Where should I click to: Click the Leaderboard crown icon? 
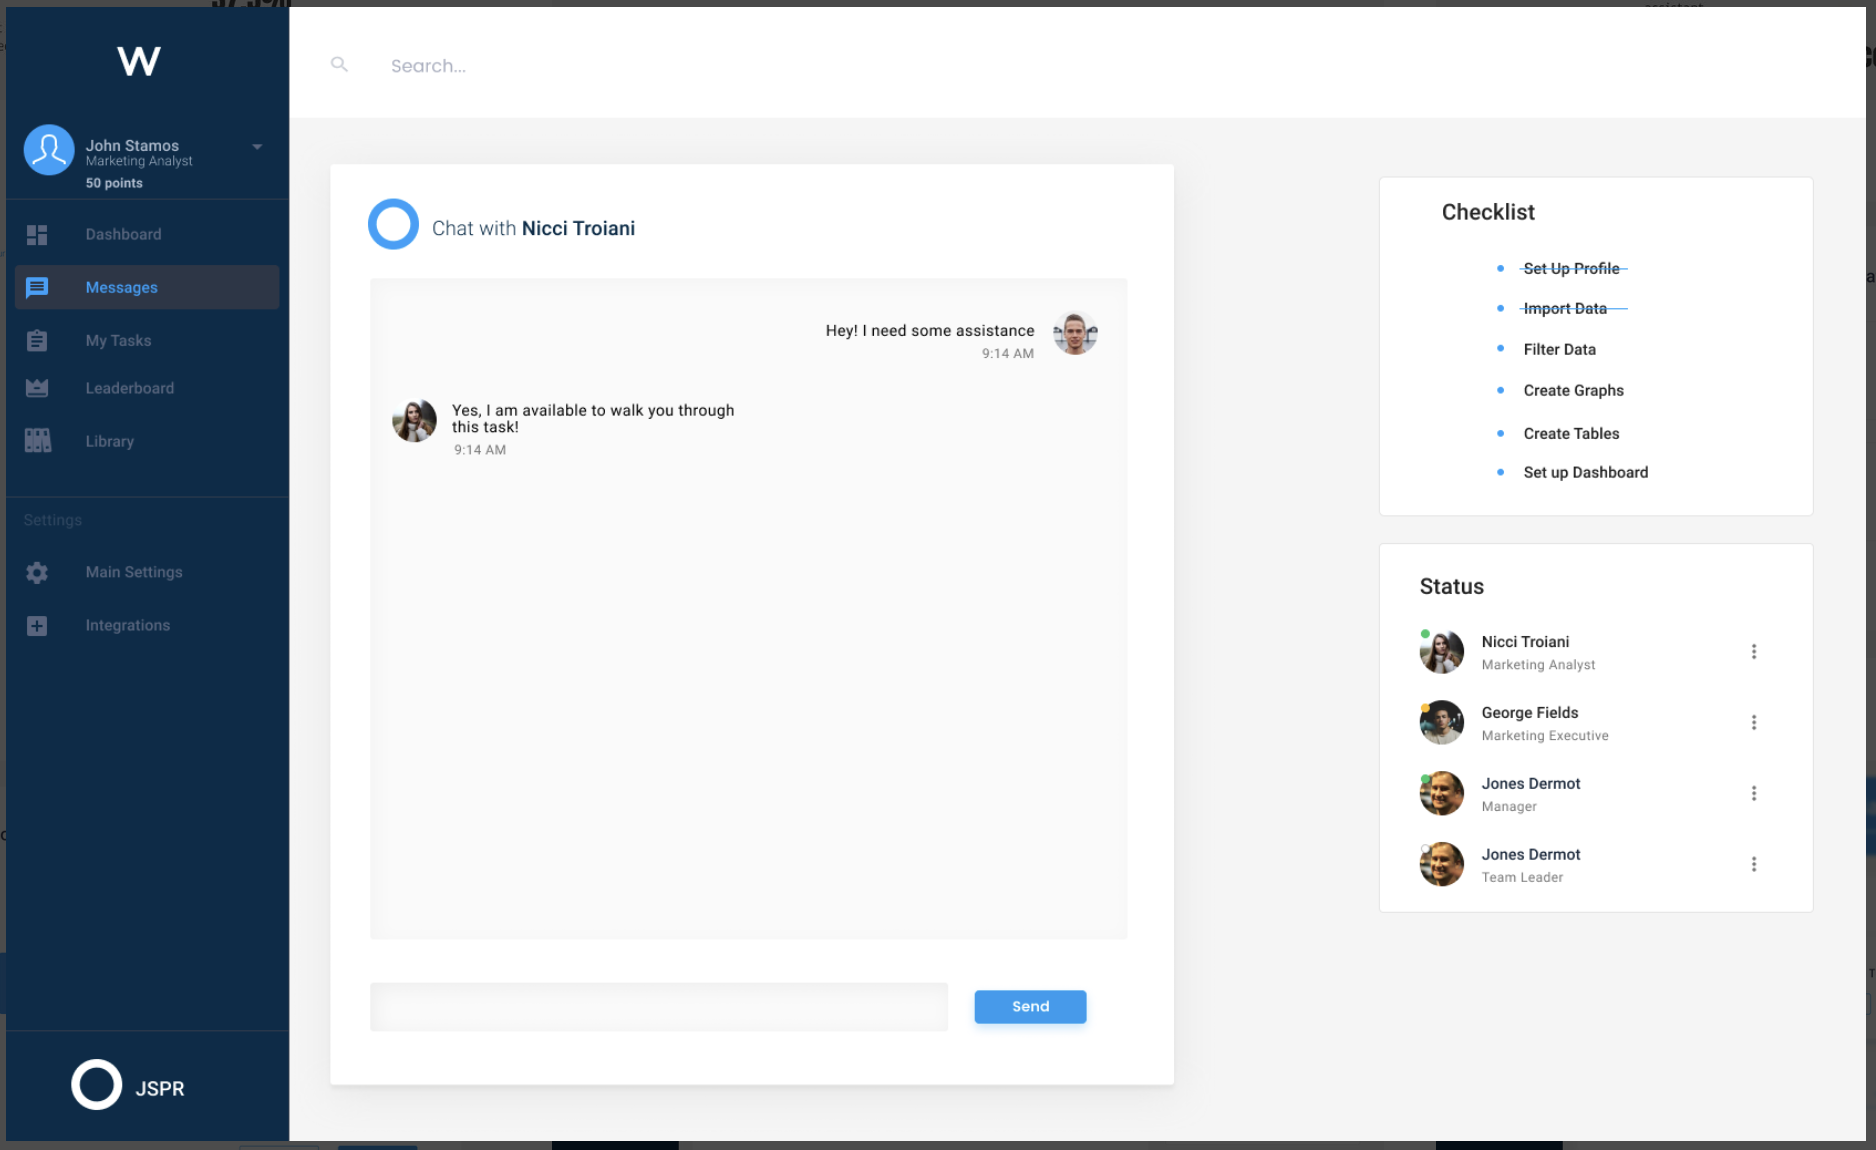[x=37, y=388]
